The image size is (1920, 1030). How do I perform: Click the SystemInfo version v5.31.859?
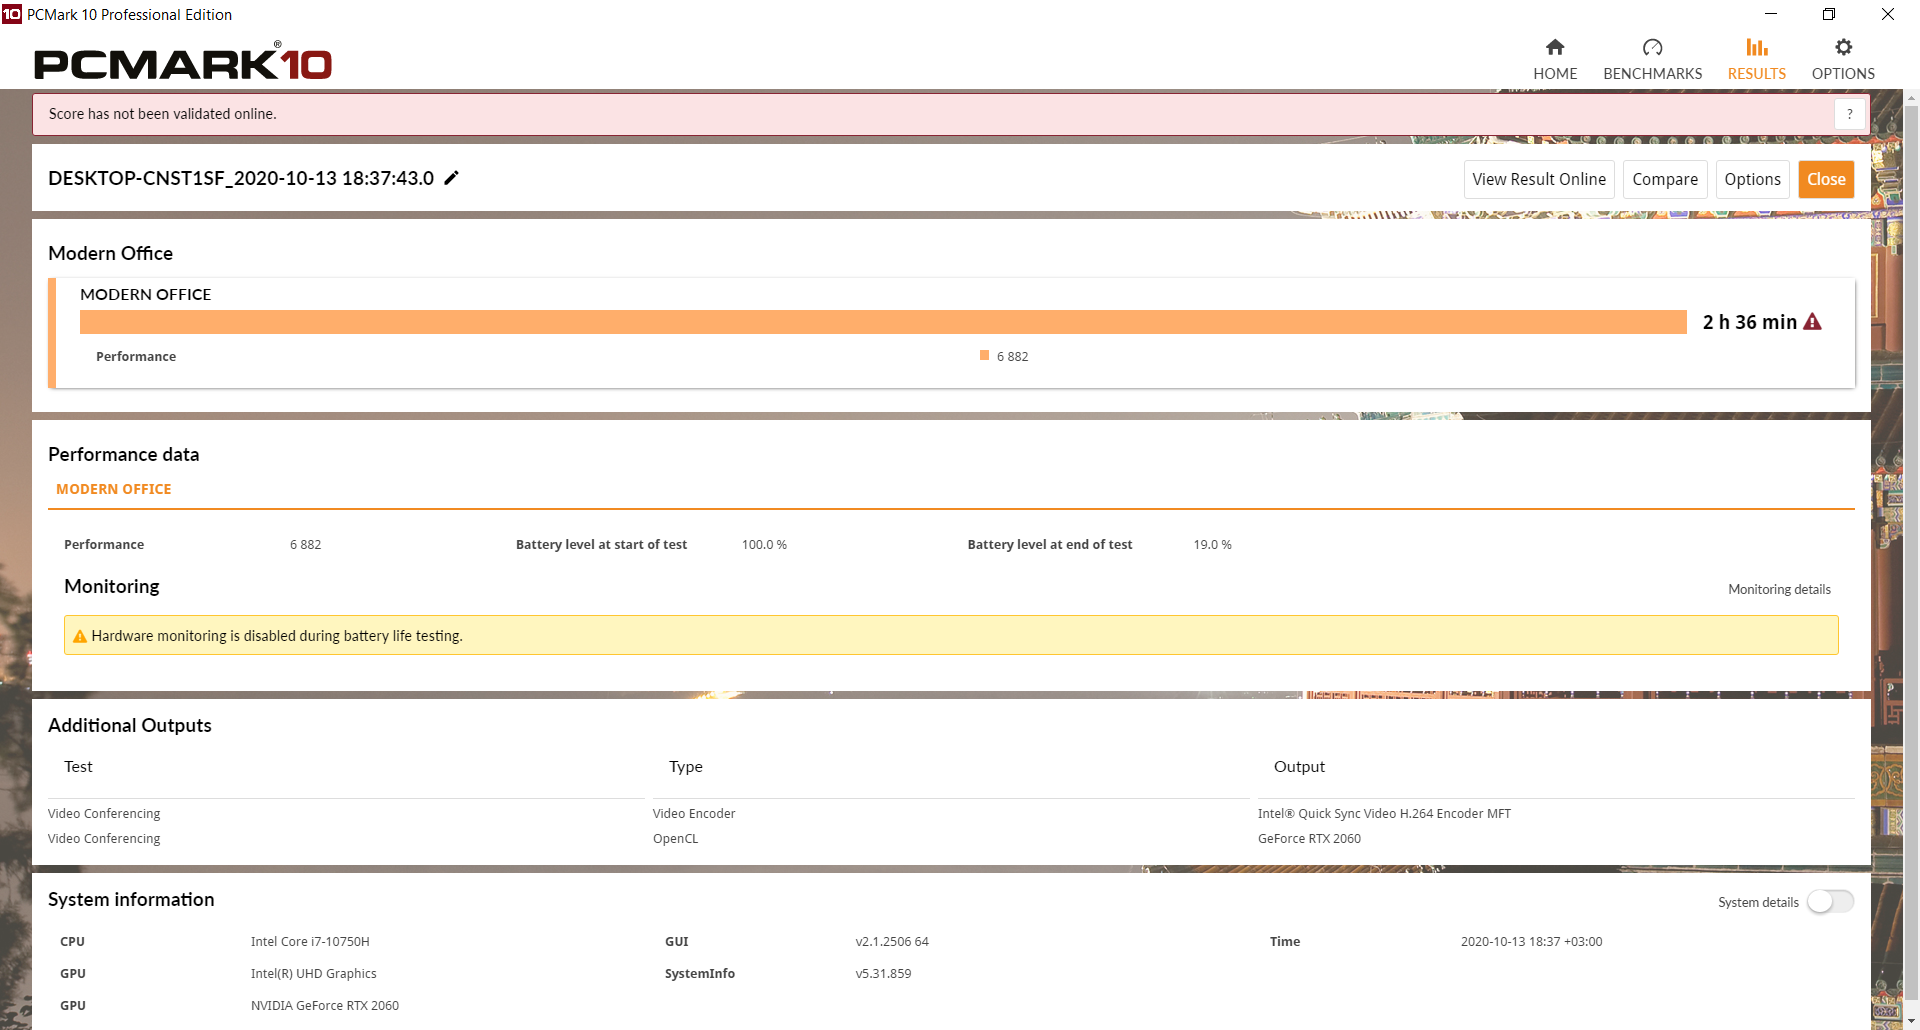coord(883,974)
